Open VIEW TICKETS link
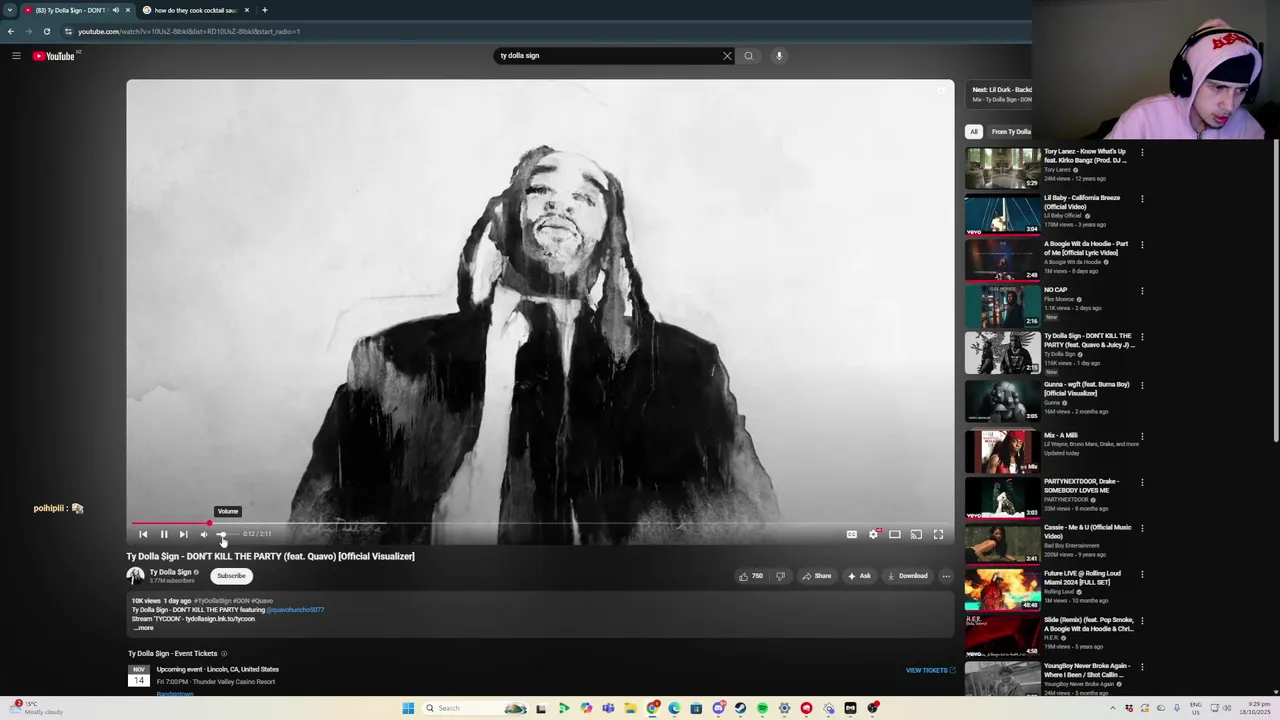This screenshot has width=1280, height=720. [x=930, y=670]
